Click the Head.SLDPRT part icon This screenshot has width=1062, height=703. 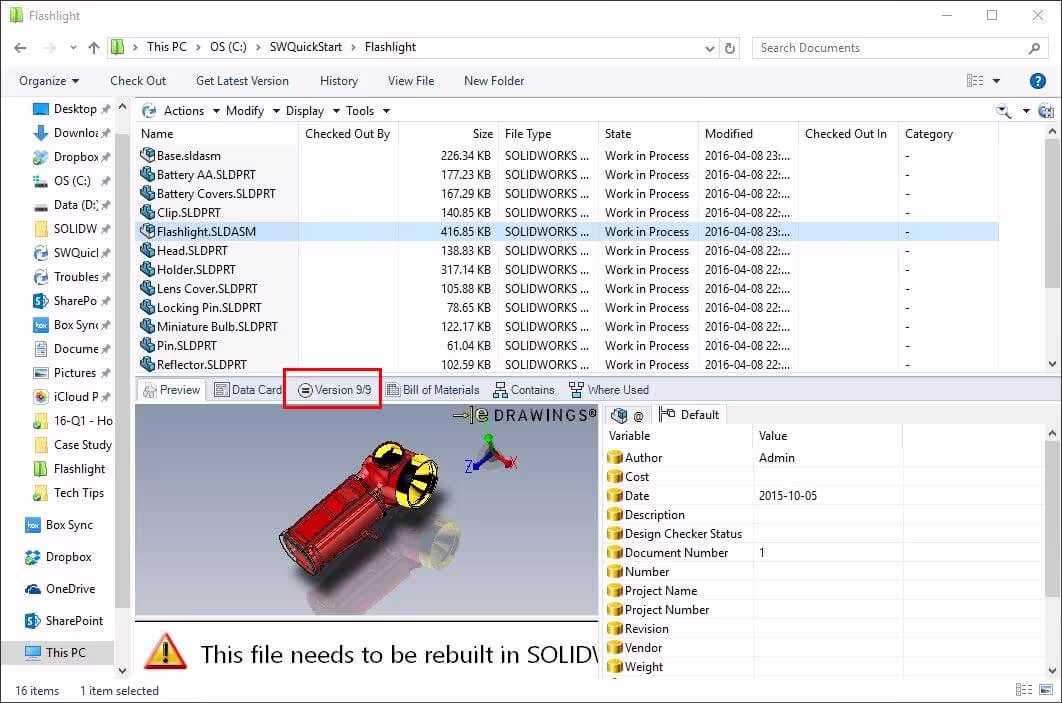point(147,250)
